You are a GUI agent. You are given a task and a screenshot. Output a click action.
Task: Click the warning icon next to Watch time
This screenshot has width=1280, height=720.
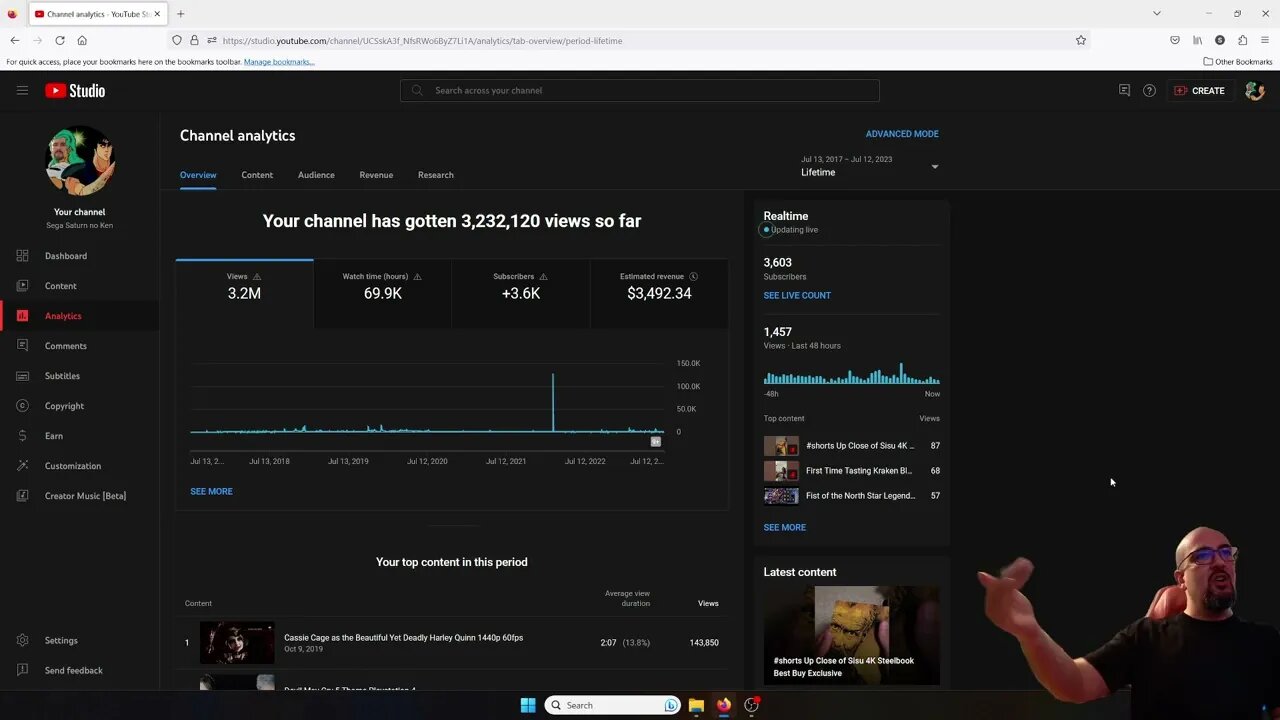click(x=417, y=277)
